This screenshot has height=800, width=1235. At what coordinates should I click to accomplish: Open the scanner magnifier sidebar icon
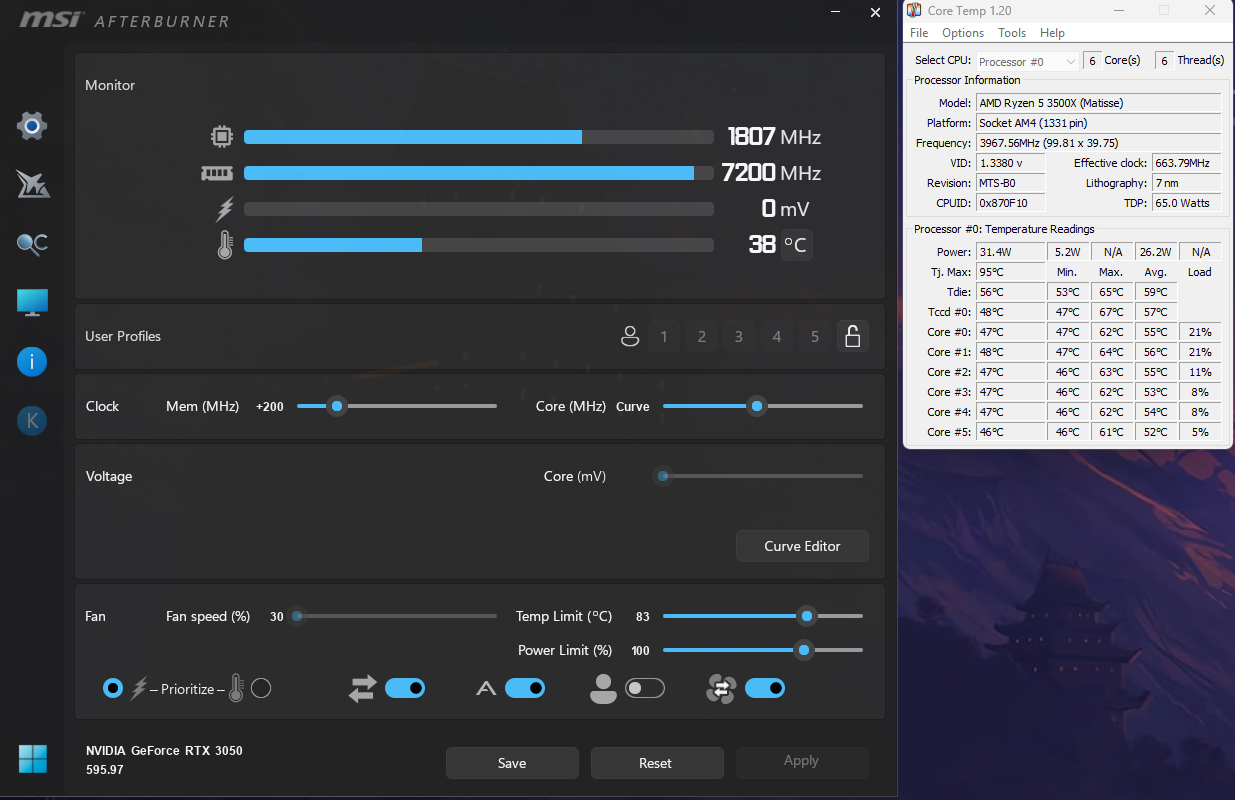(32, 243)
